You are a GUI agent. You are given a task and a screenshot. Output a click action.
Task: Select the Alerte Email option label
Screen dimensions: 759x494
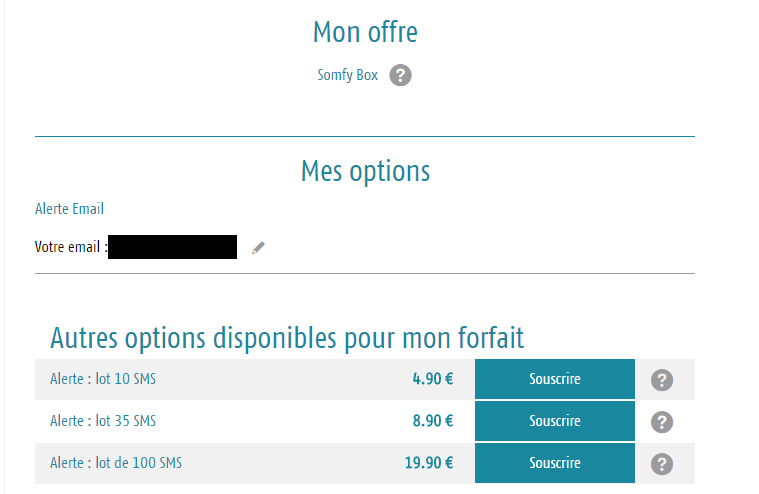(69, 209)
